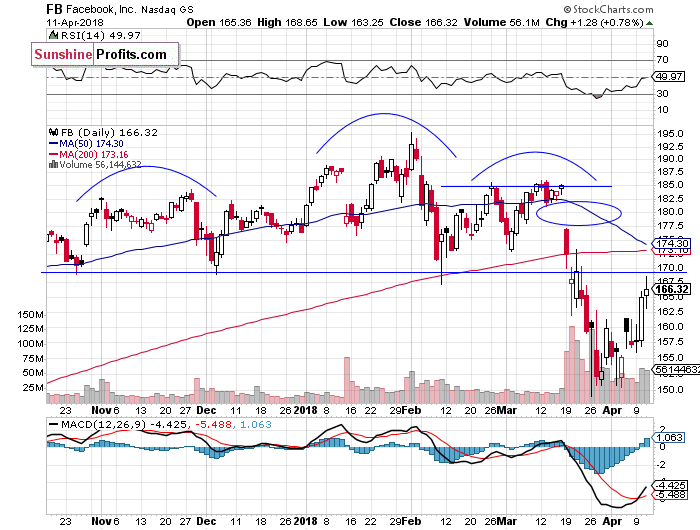The width and height of the screenshot is (700, 530).
Task: Click the StockCharts.com copyright text
Action: (608, 9)
